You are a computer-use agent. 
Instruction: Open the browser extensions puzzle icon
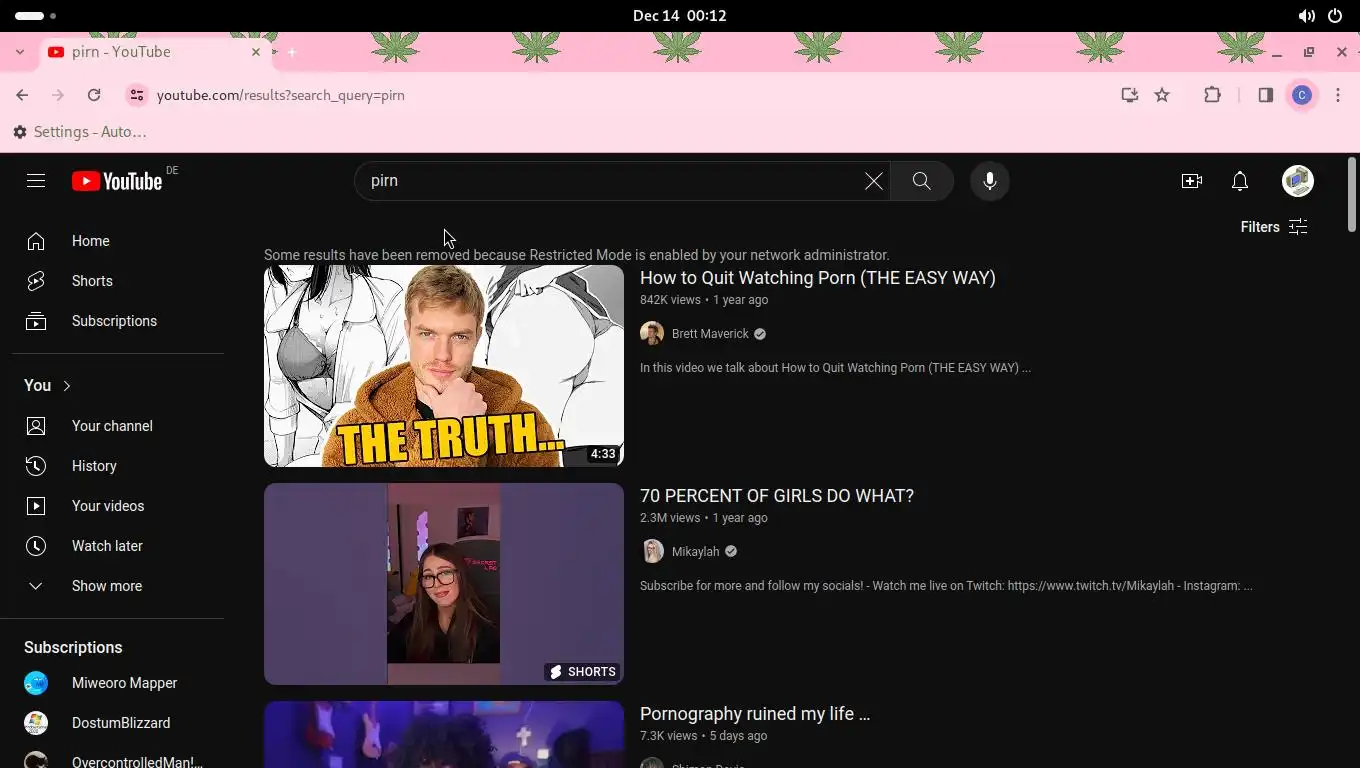pyautogui.click(x=1213, y=95)
